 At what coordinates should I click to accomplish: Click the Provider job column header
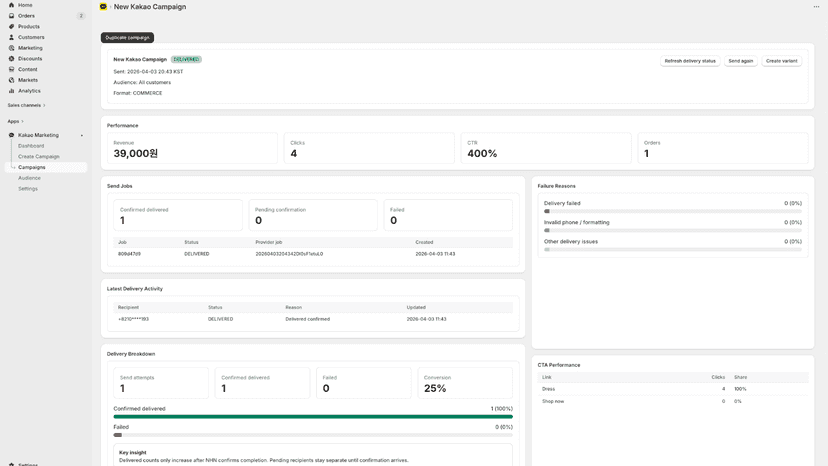(x=269, y=242)
